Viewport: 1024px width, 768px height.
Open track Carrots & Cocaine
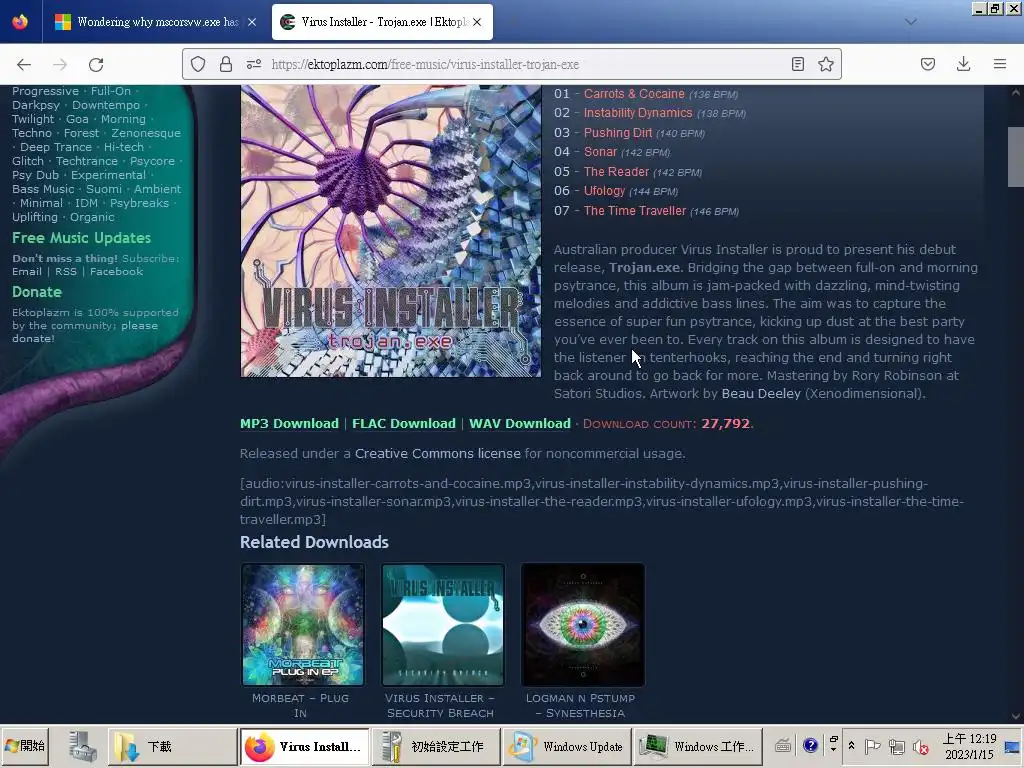pyautogui.click(x=634, y=93)
